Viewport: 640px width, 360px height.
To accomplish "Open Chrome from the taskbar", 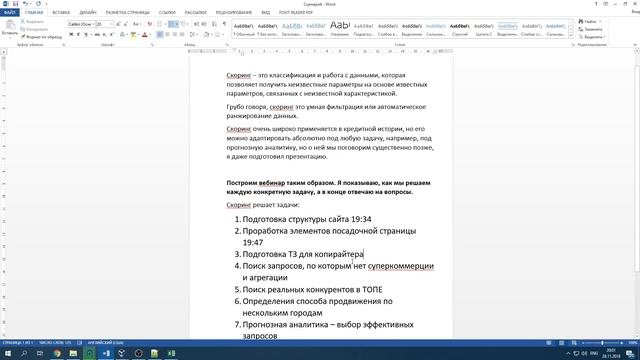I will click(57, 353).
